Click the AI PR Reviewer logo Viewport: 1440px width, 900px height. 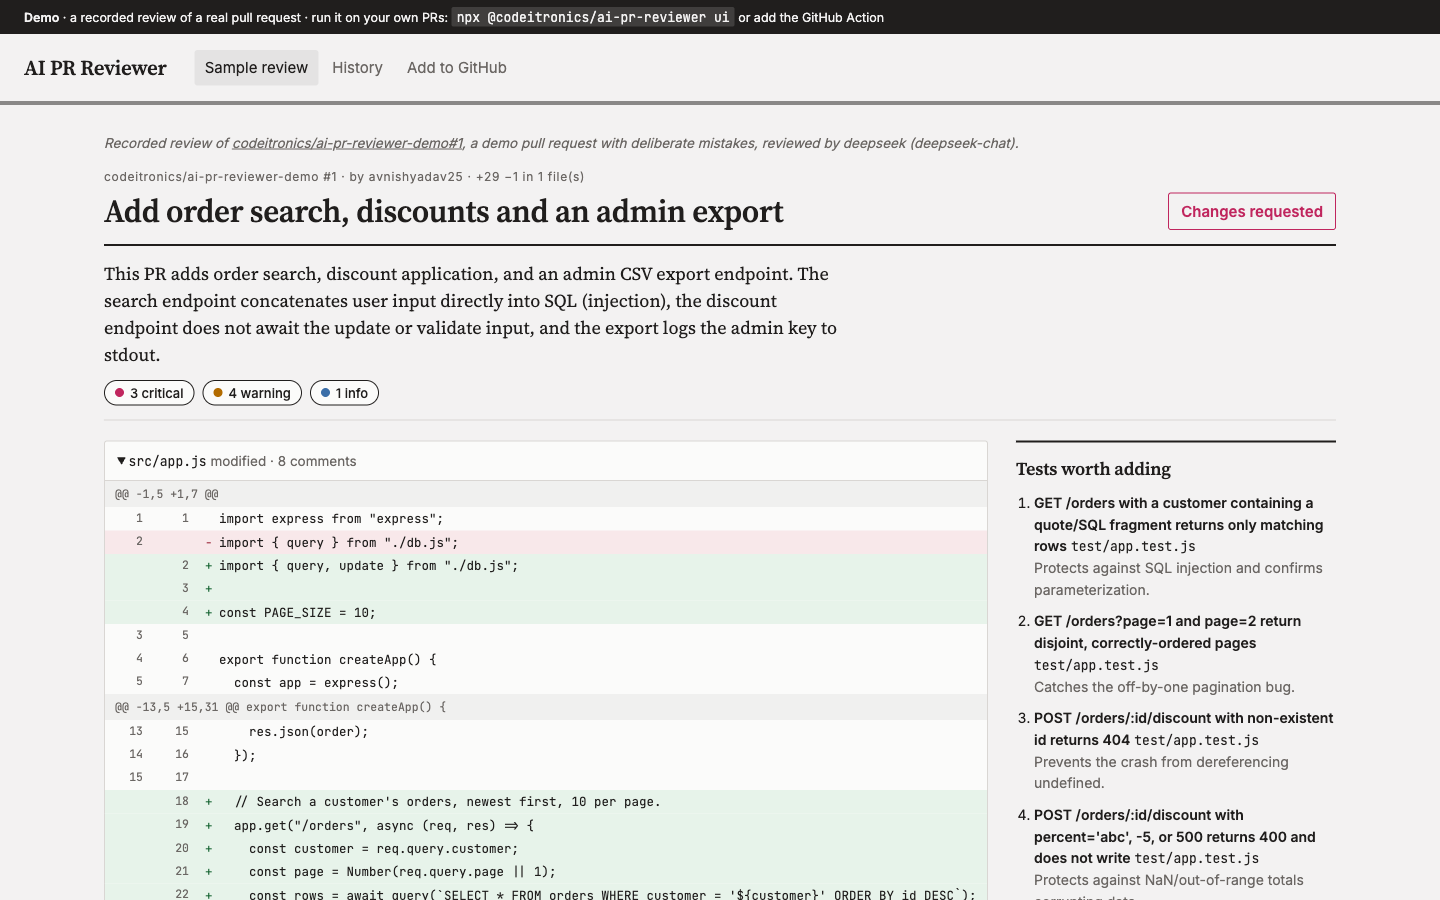point(95,68)
